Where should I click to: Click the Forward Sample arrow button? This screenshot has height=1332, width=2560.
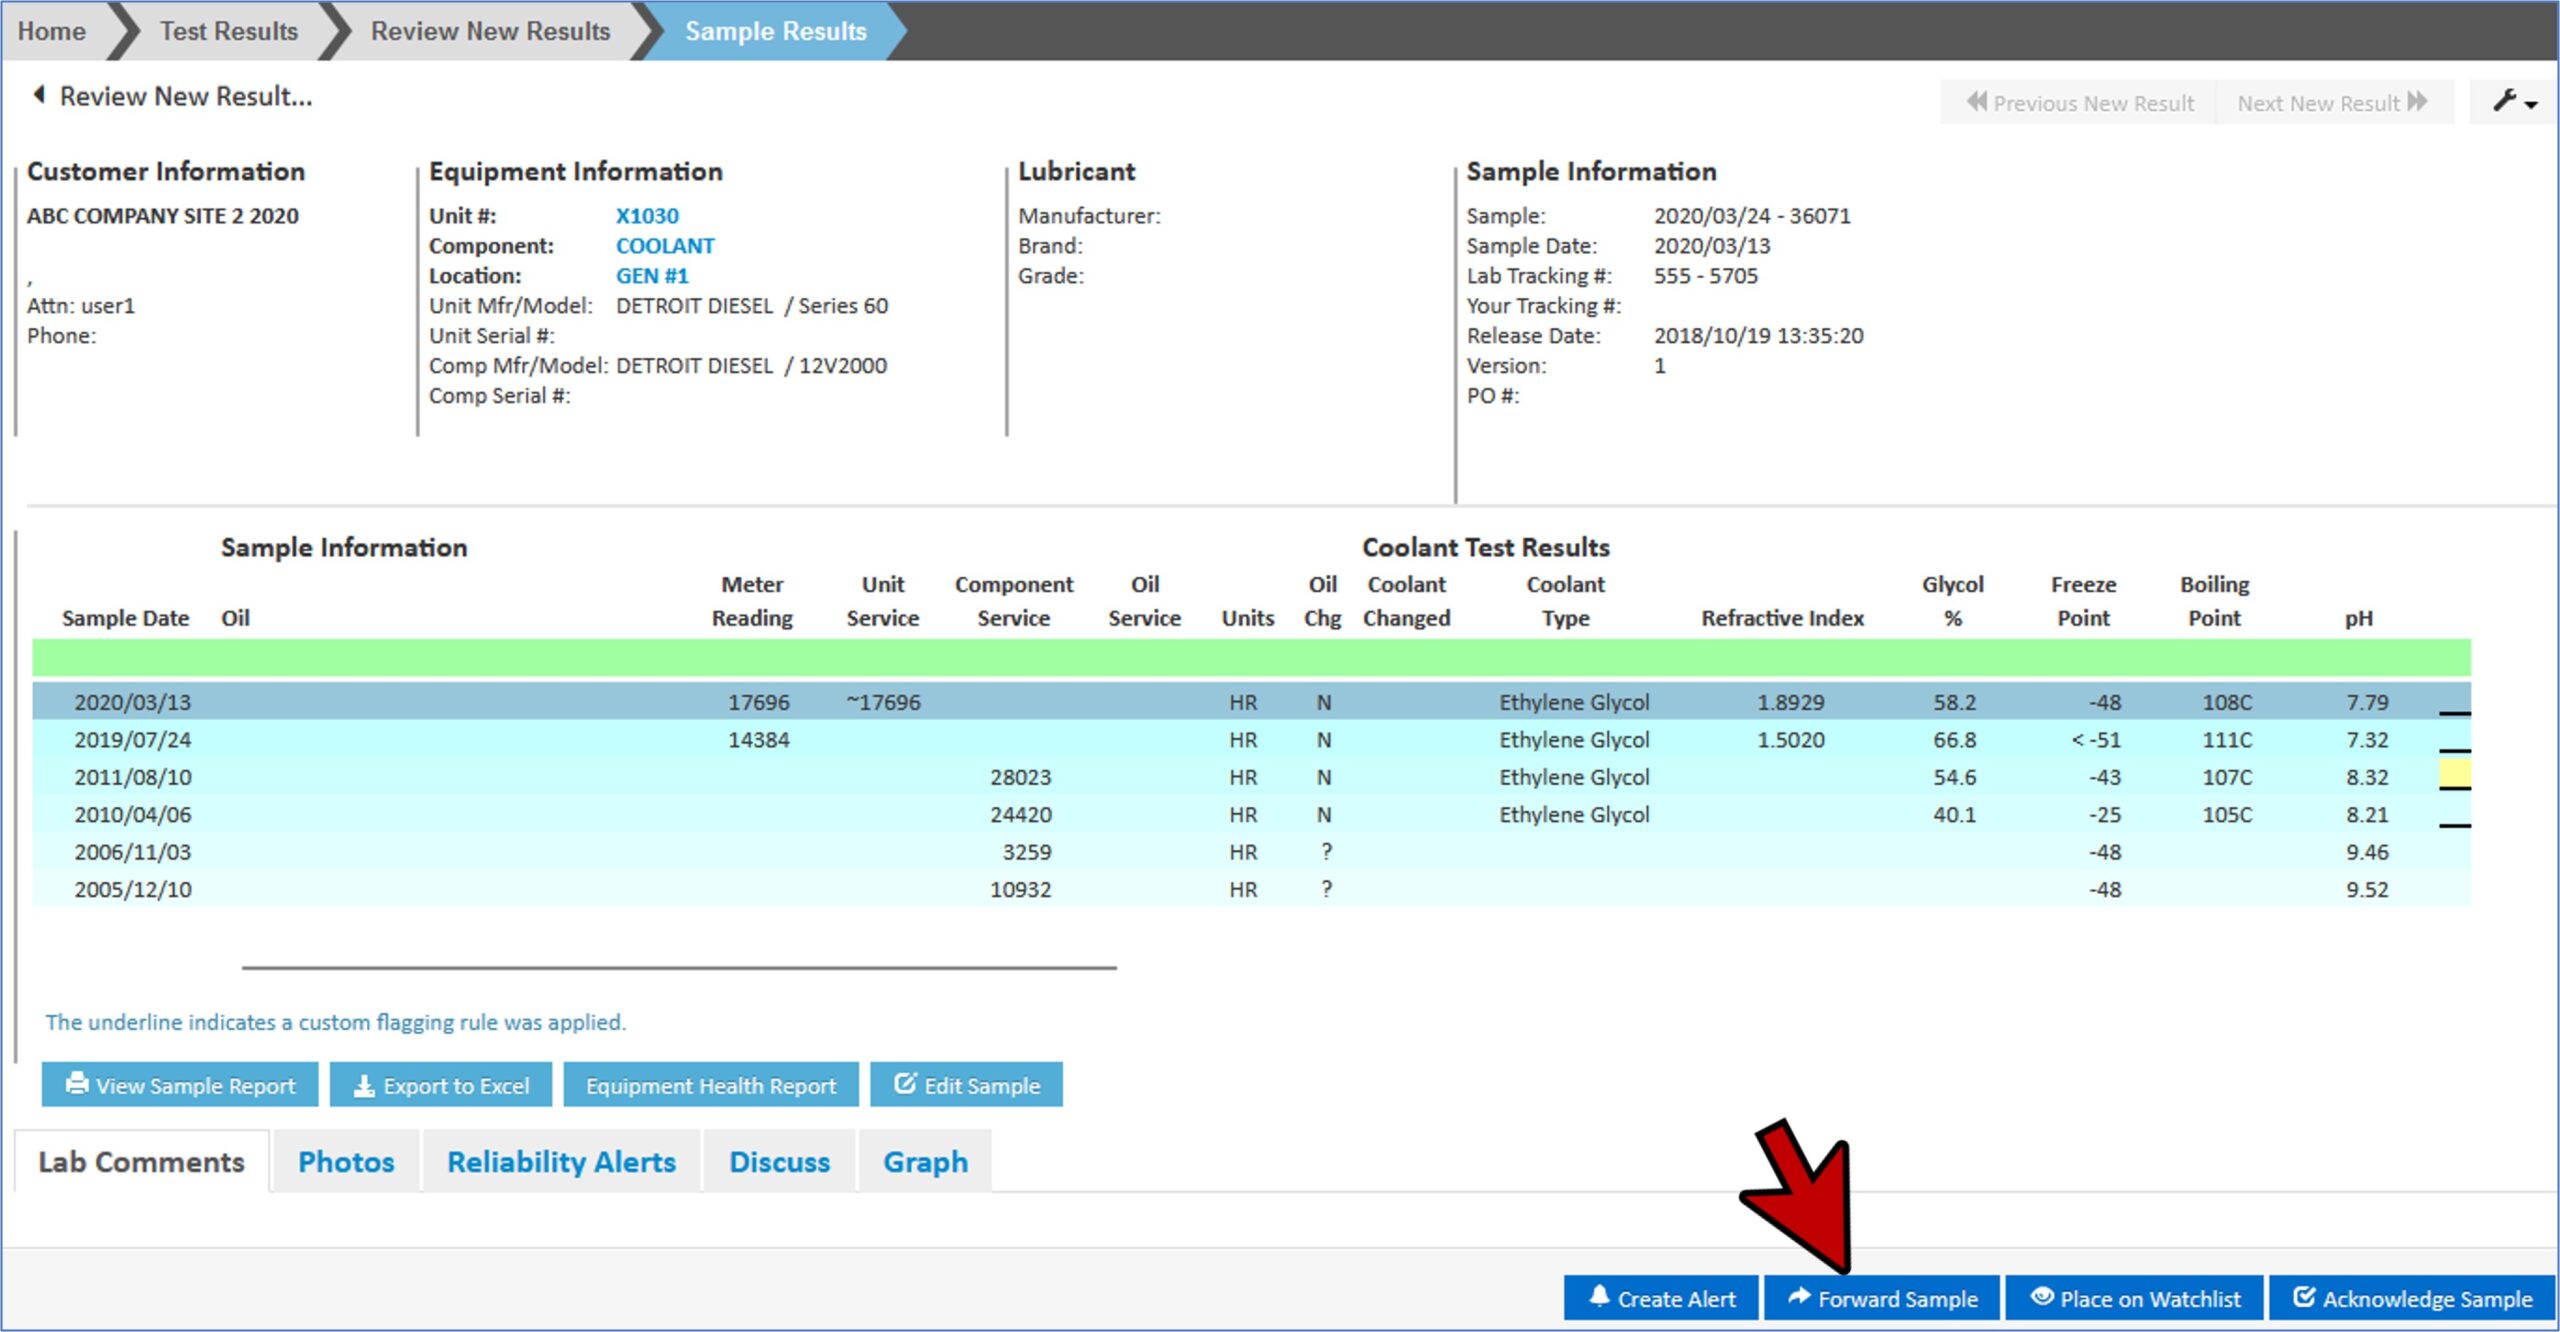point(1882,1298)
